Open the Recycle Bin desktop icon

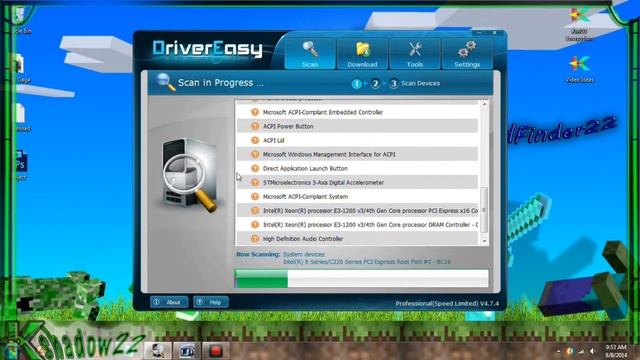coord(20,20)
